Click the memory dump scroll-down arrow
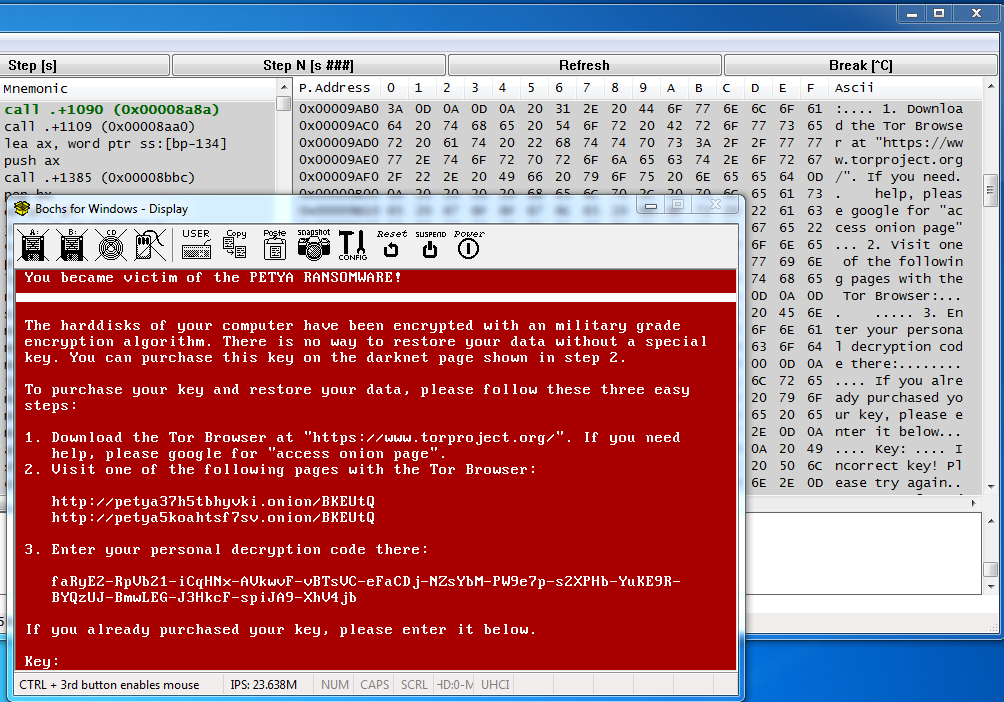 click(x=991, y=487)
